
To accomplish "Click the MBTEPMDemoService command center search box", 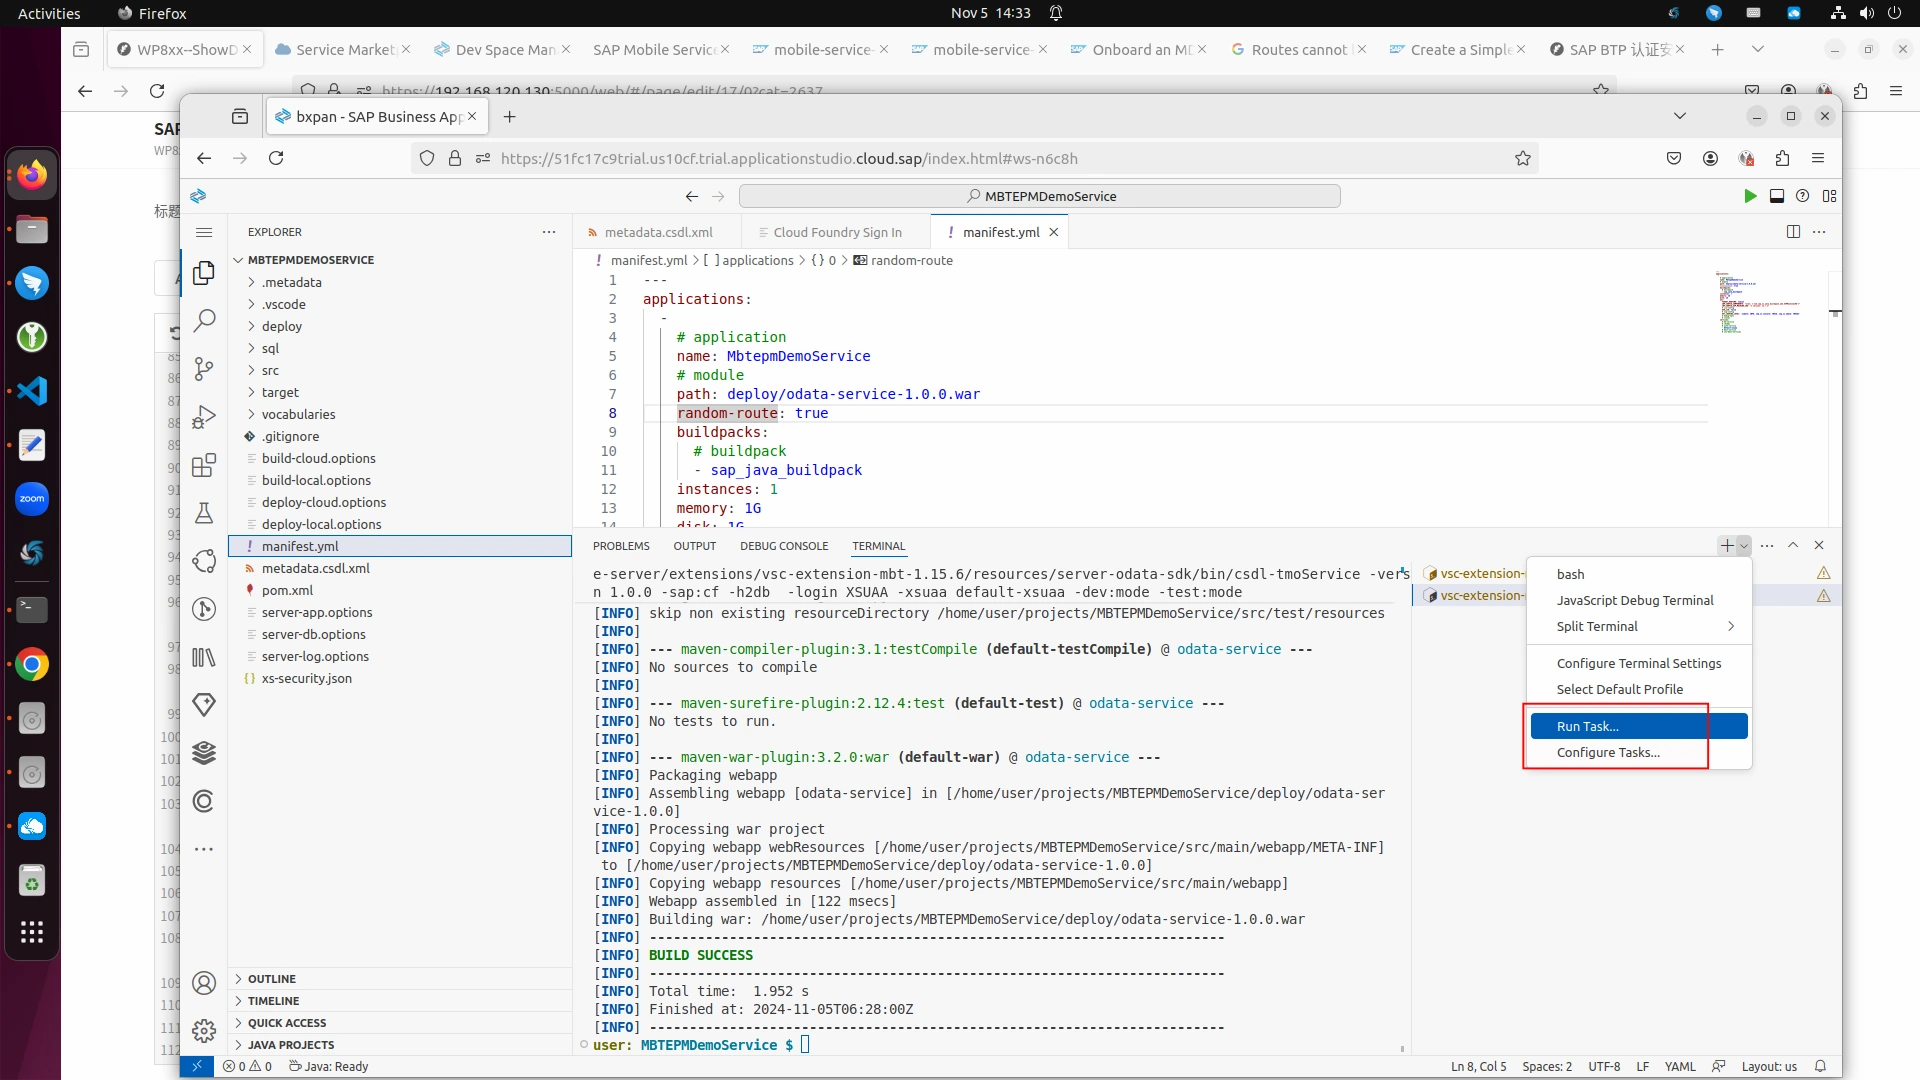I will 1040,196.
